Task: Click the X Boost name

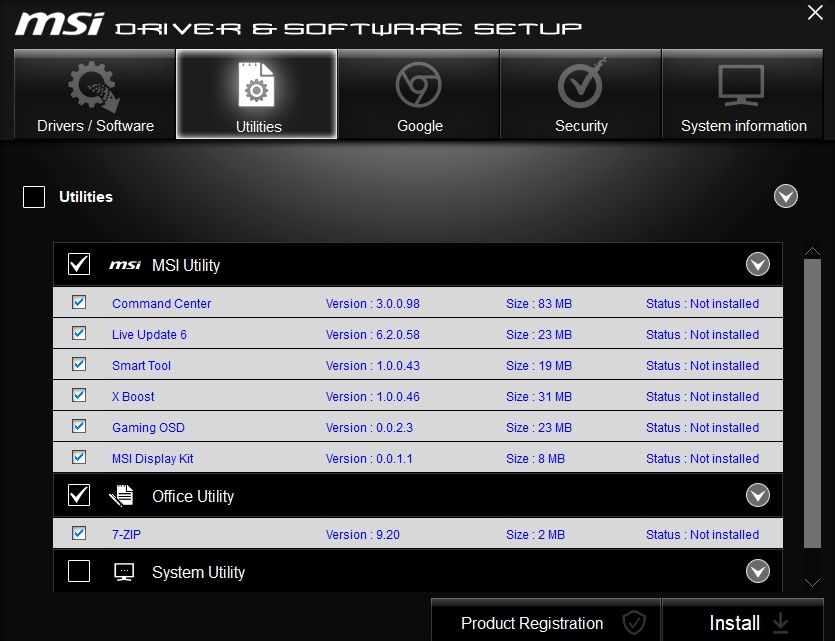Action: pyautogui.click(x=133, y=396)
